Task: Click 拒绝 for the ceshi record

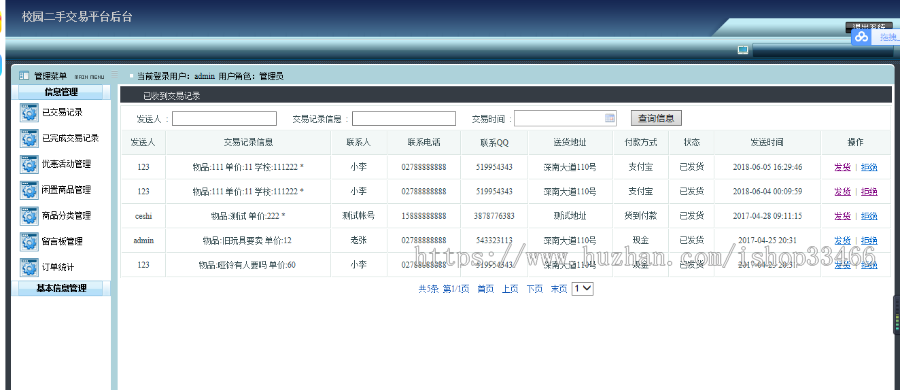Action: pyautogui.click(x=869, y=217)
